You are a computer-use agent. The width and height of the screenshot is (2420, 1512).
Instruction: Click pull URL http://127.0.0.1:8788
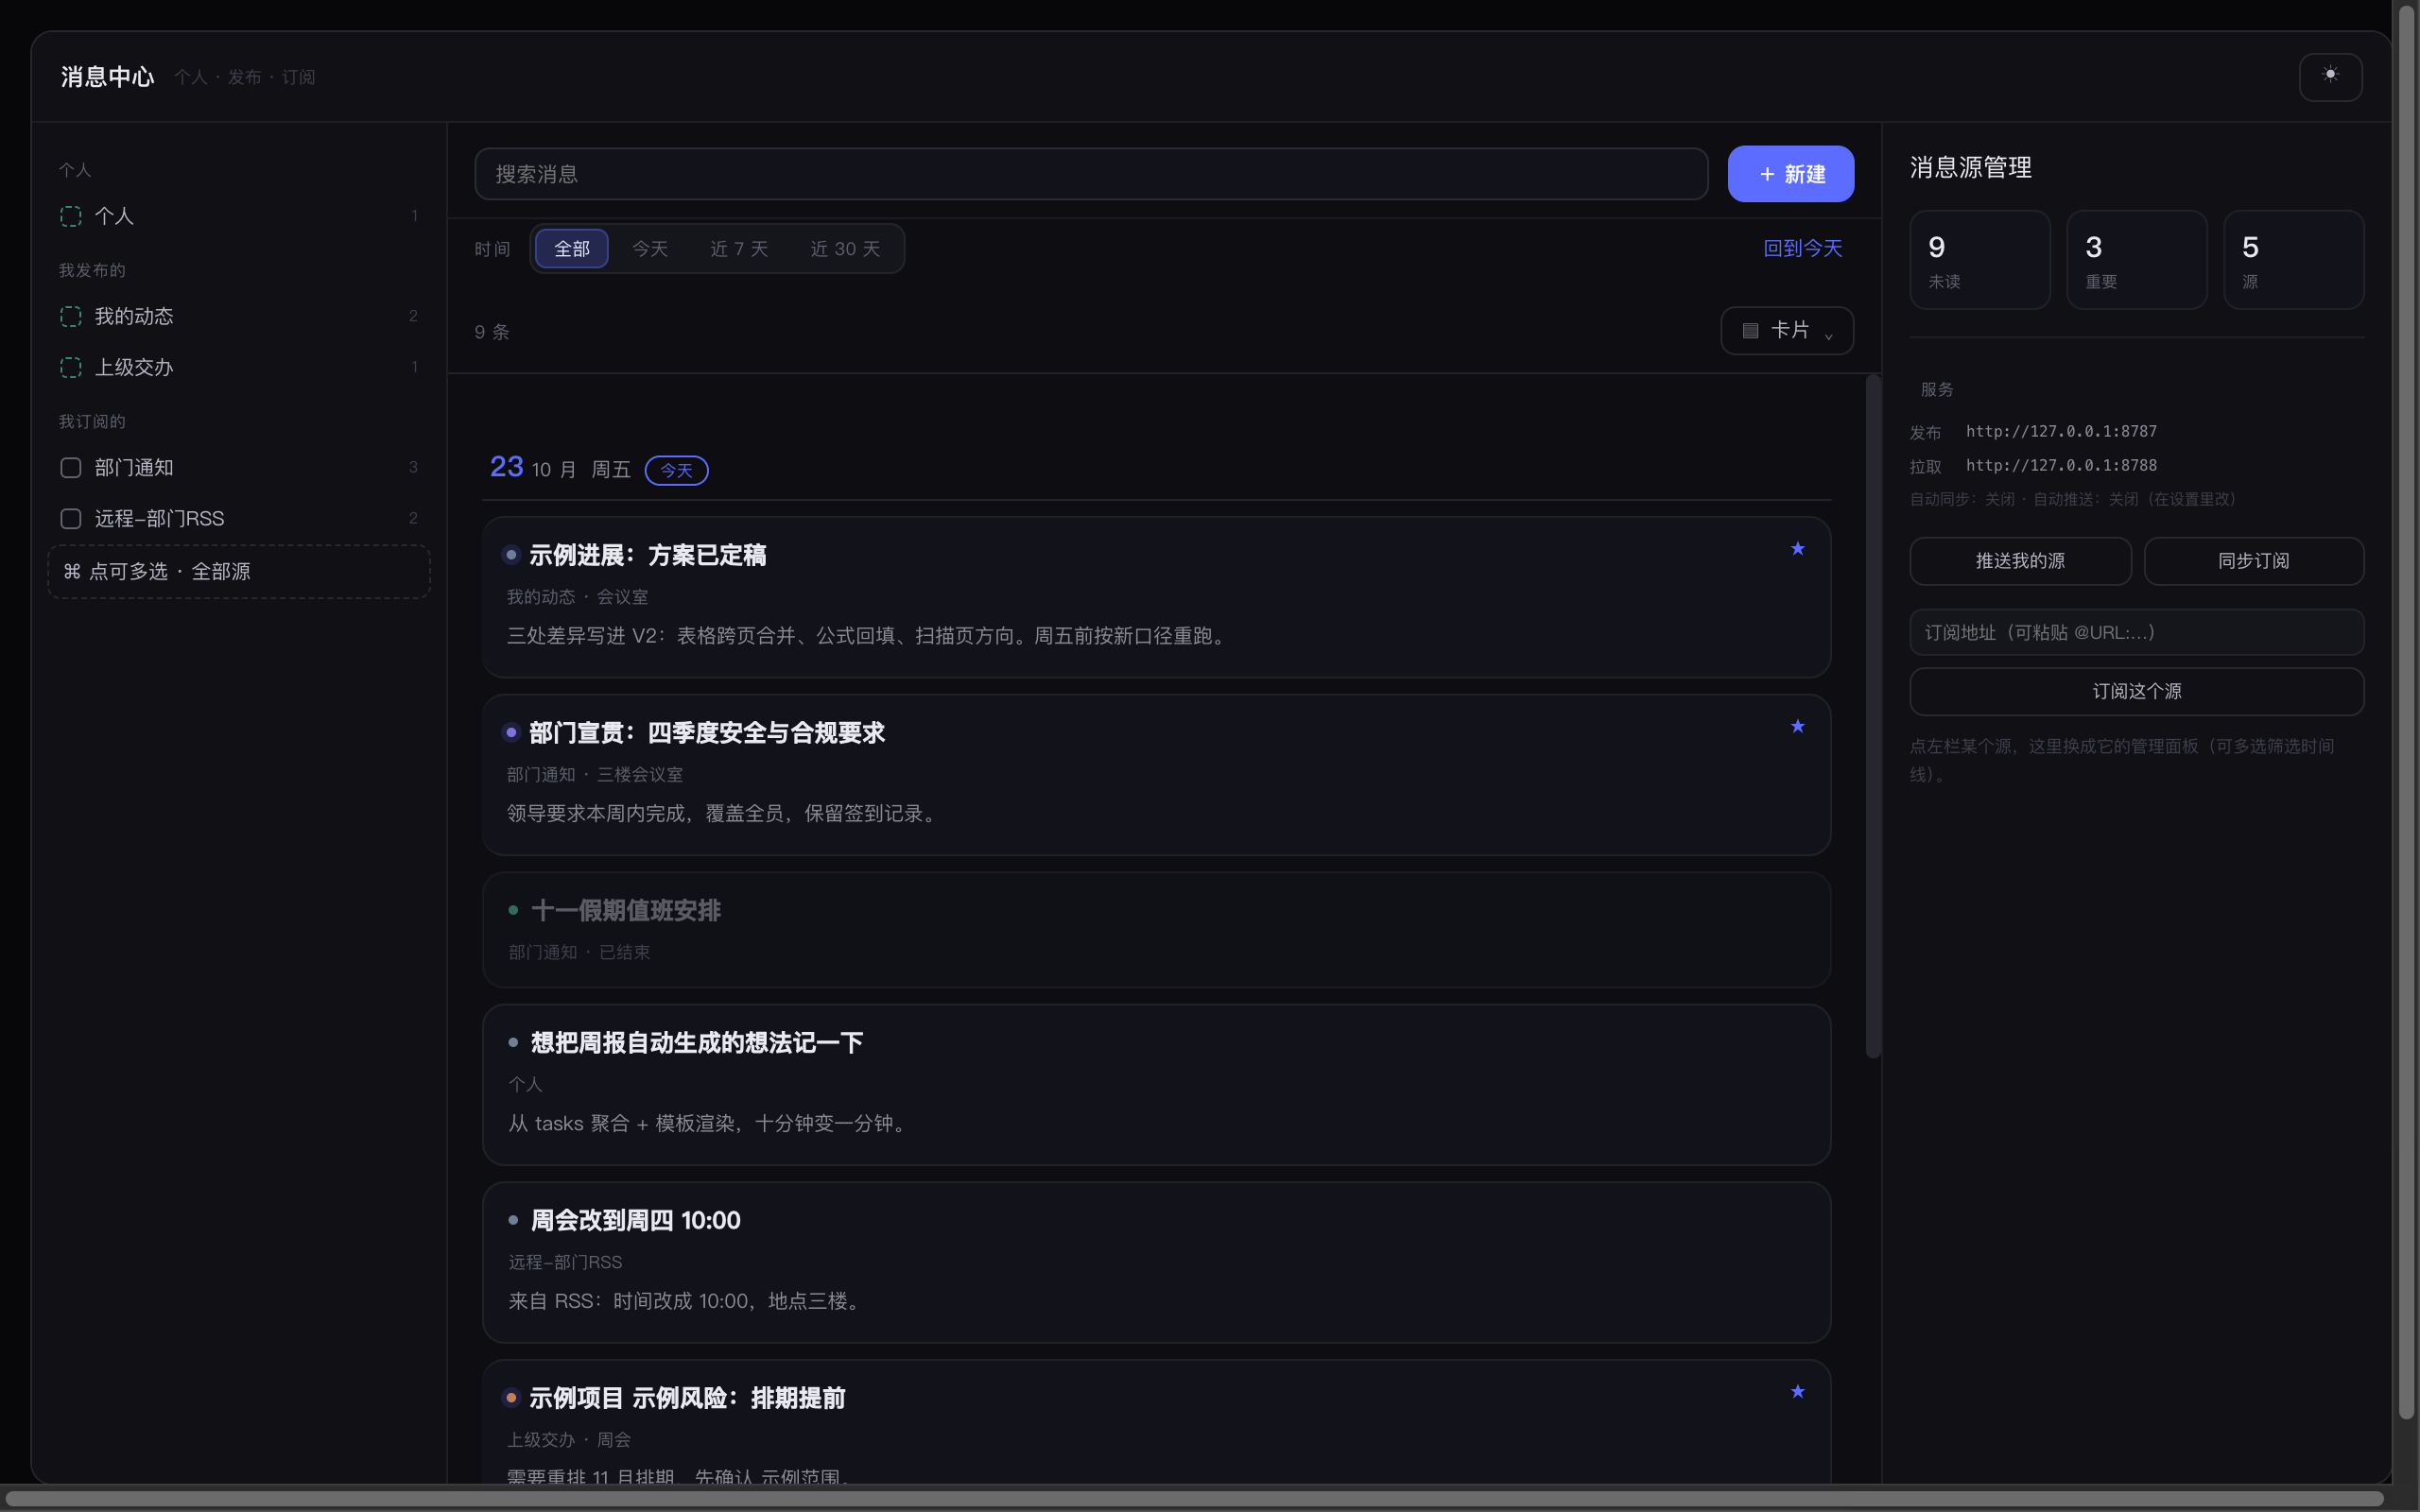pyautogui.click(x=2061, y=465)
